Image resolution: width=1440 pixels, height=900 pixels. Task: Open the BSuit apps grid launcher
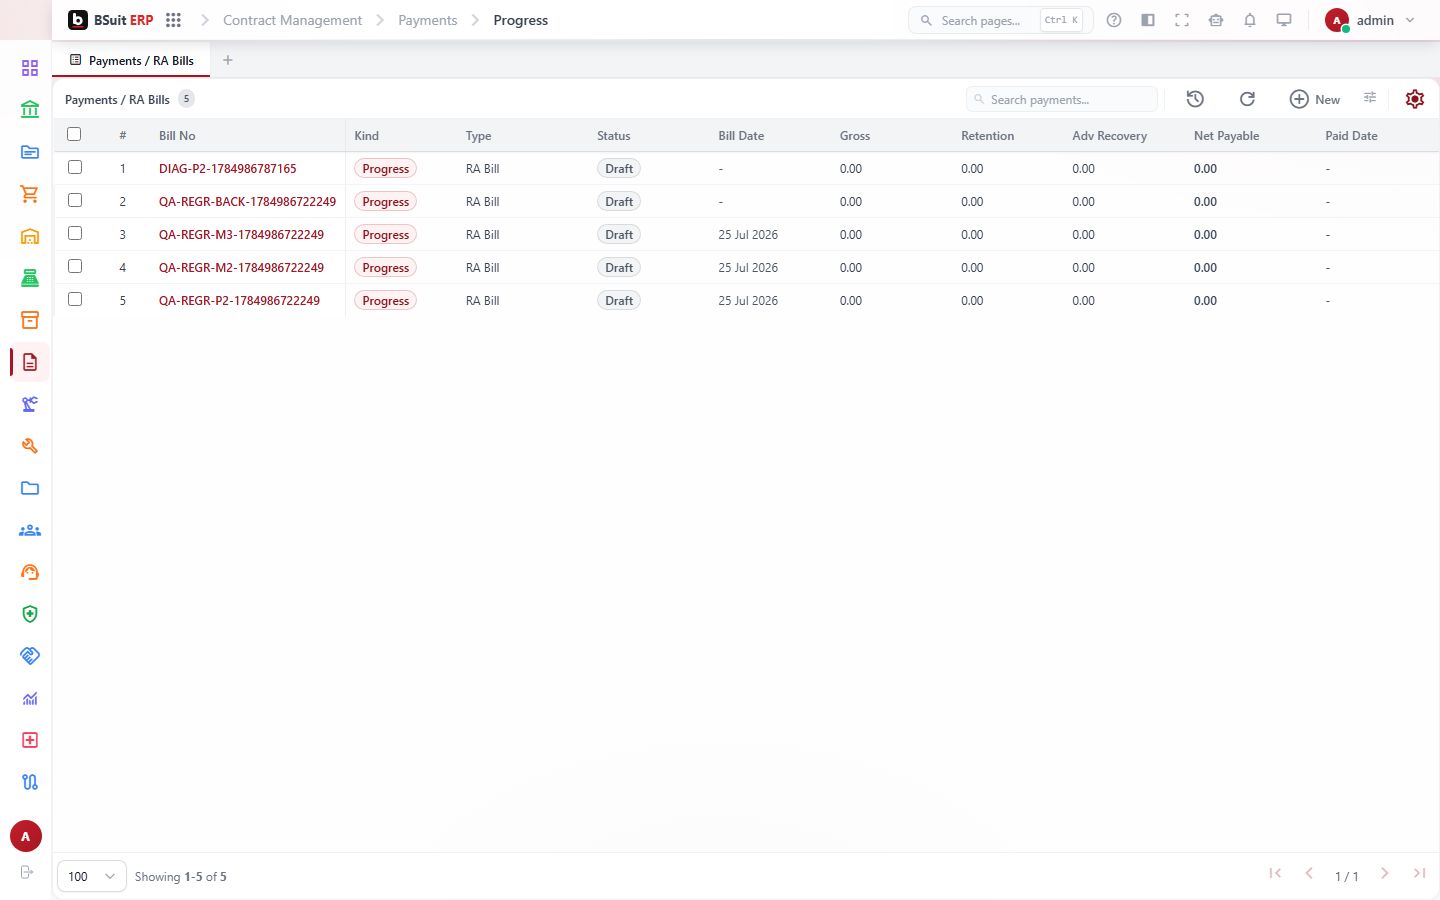[x=173, y=20]
